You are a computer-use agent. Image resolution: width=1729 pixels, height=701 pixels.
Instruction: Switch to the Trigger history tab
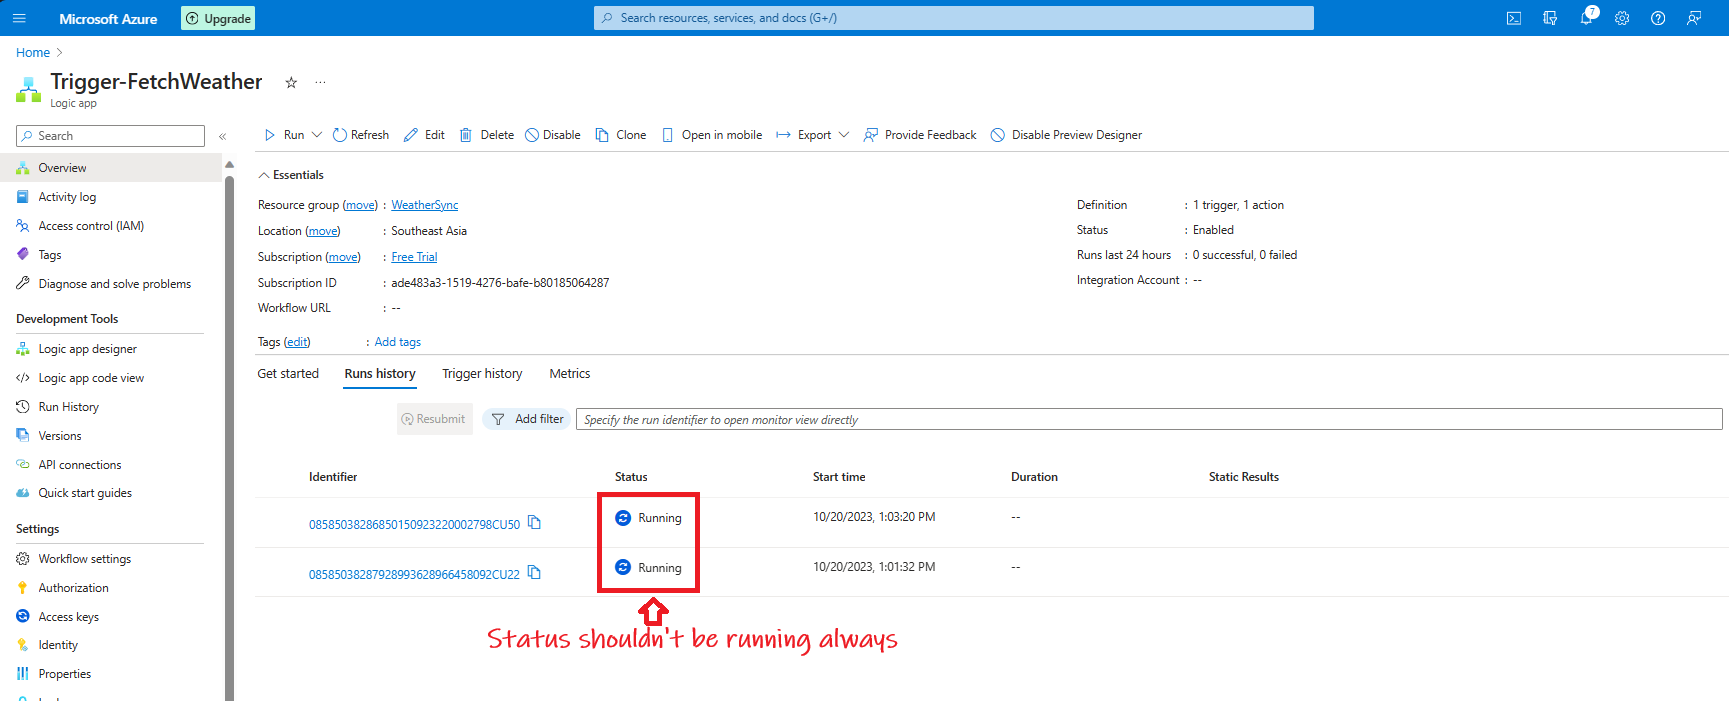[x=482, y=374]
